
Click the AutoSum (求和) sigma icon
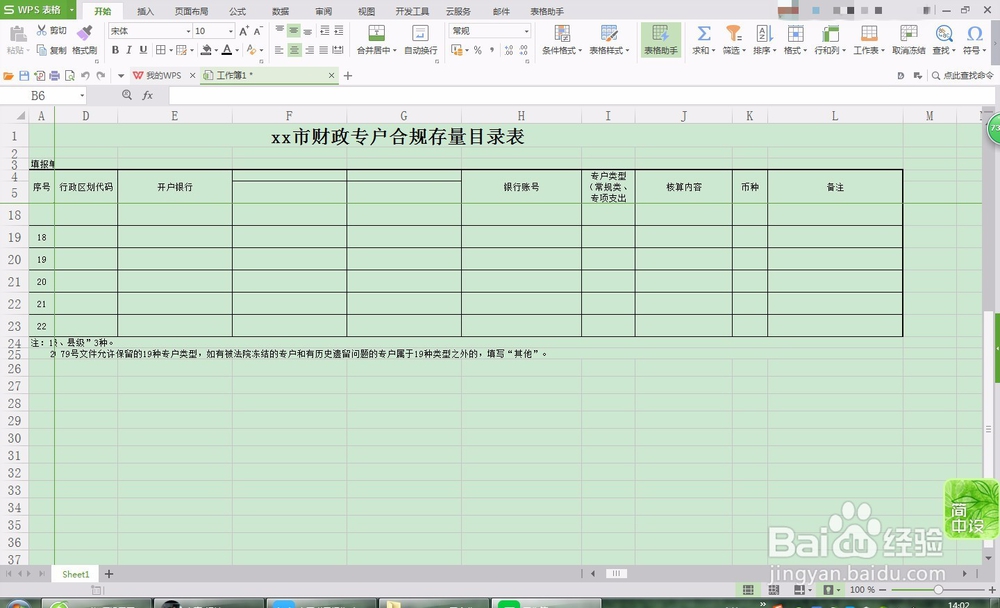point(703,33)
